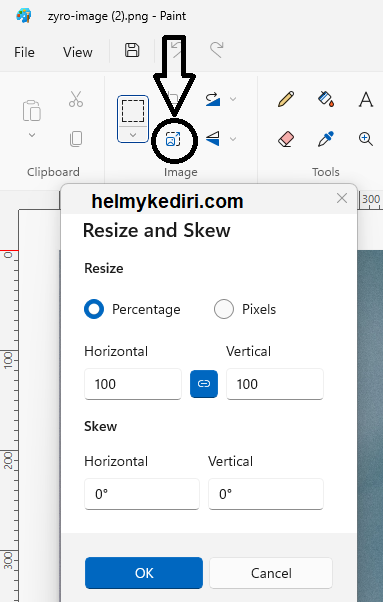
Task: Select the Percentage radio button
Action: [94, 309]
